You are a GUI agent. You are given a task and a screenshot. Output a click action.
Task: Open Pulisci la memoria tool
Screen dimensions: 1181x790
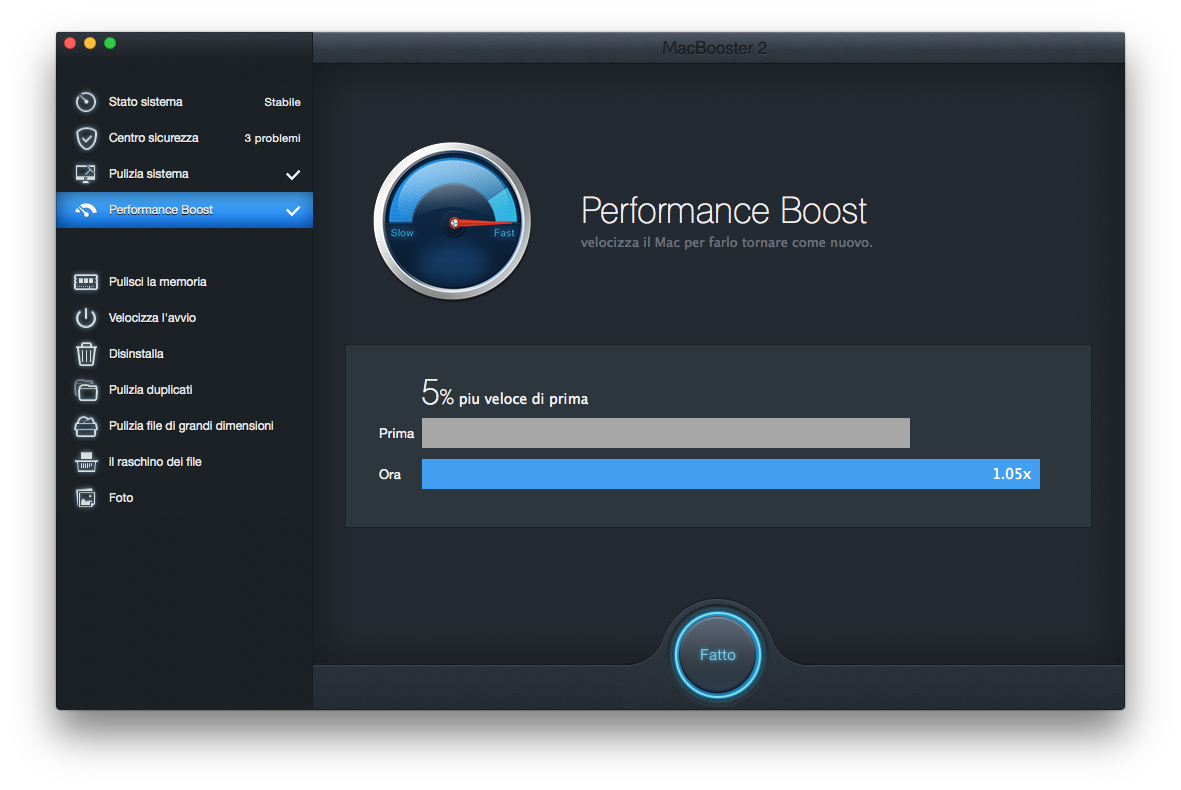coord(185,282)
